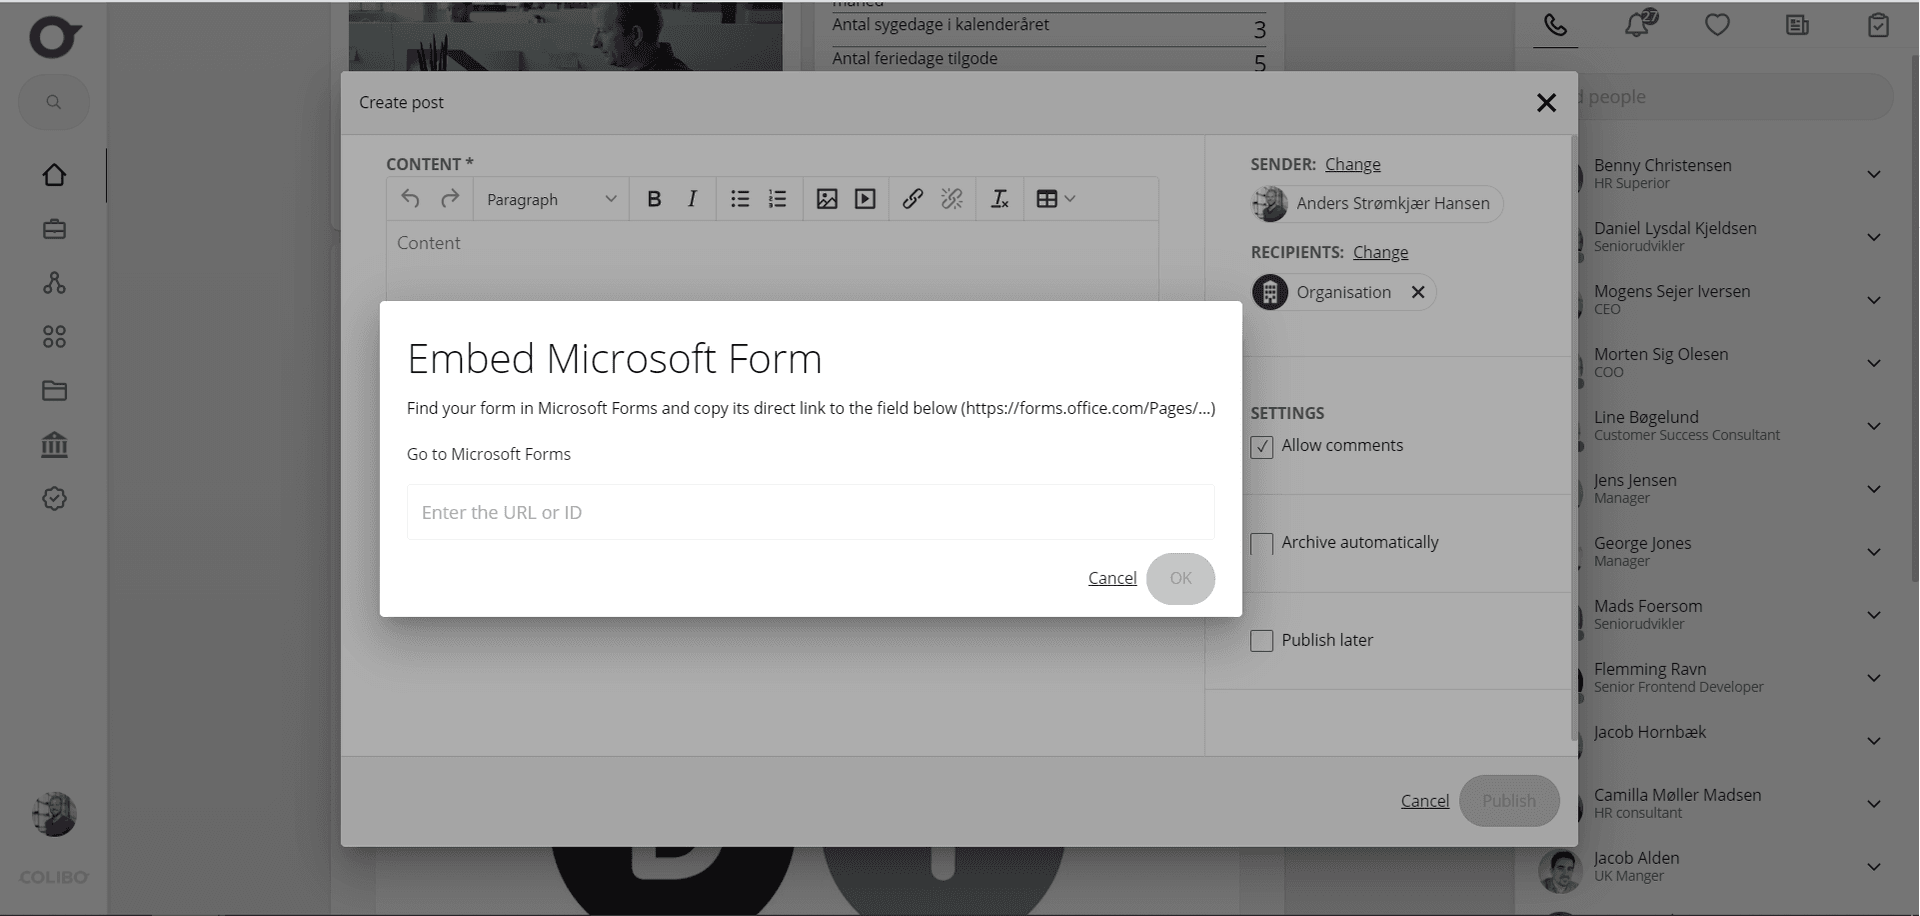The image size is (1920, 916).
Task: Clear text formatting
Action: tap(1000, 199)
